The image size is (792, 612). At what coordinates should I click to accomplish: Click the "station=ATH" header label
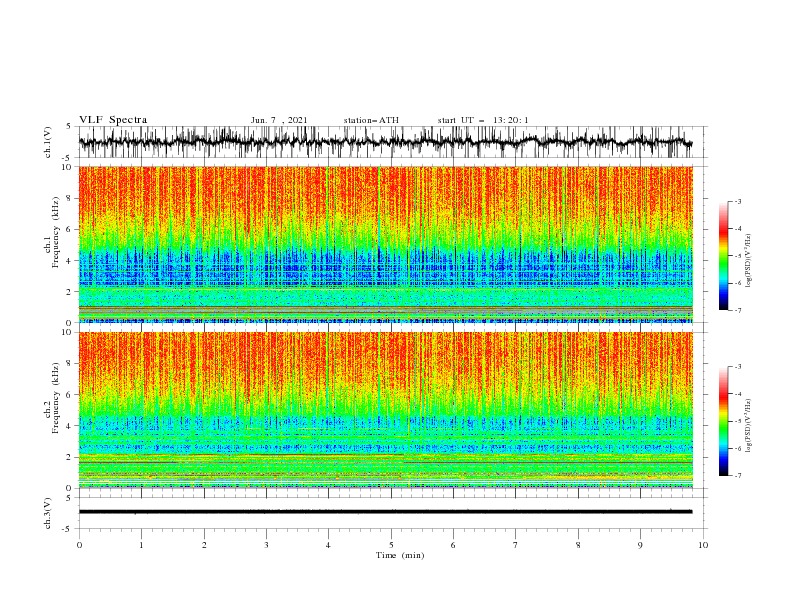click(x=371, y=120)
